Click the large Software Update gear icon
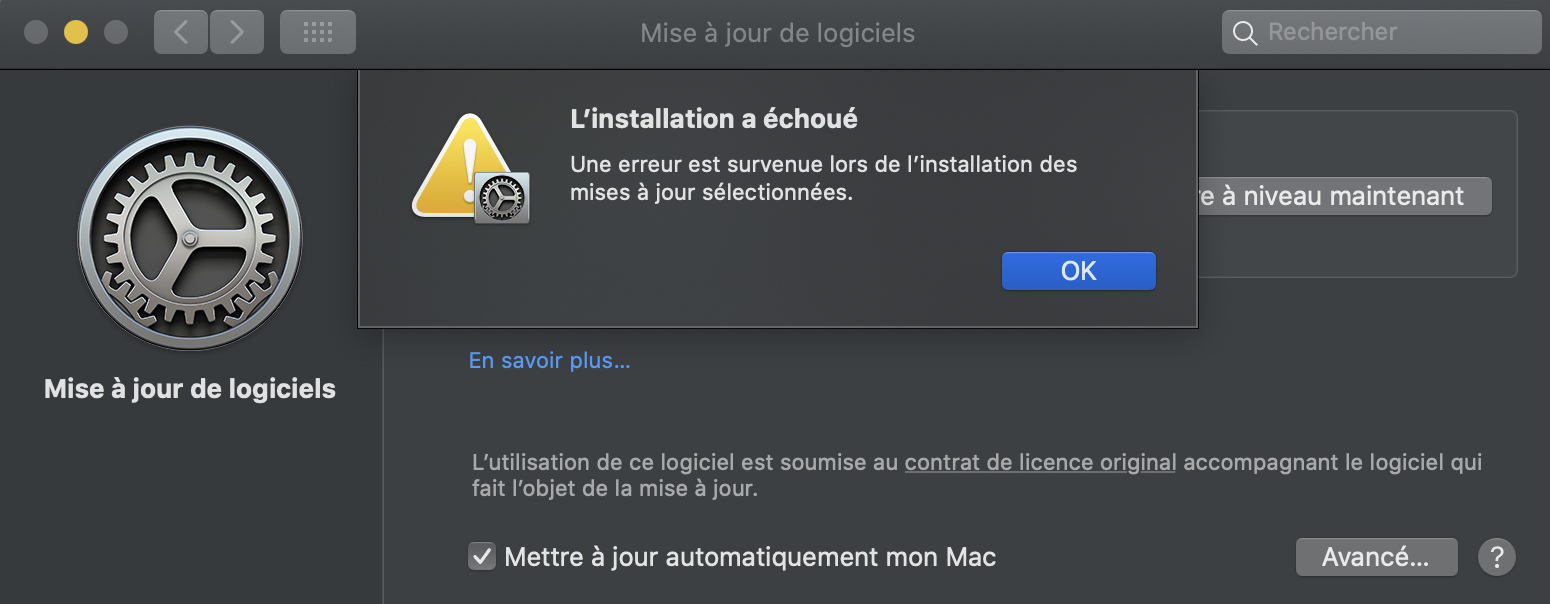The image size is (1550, 604). pyautogui.click(x=190, y=238)
